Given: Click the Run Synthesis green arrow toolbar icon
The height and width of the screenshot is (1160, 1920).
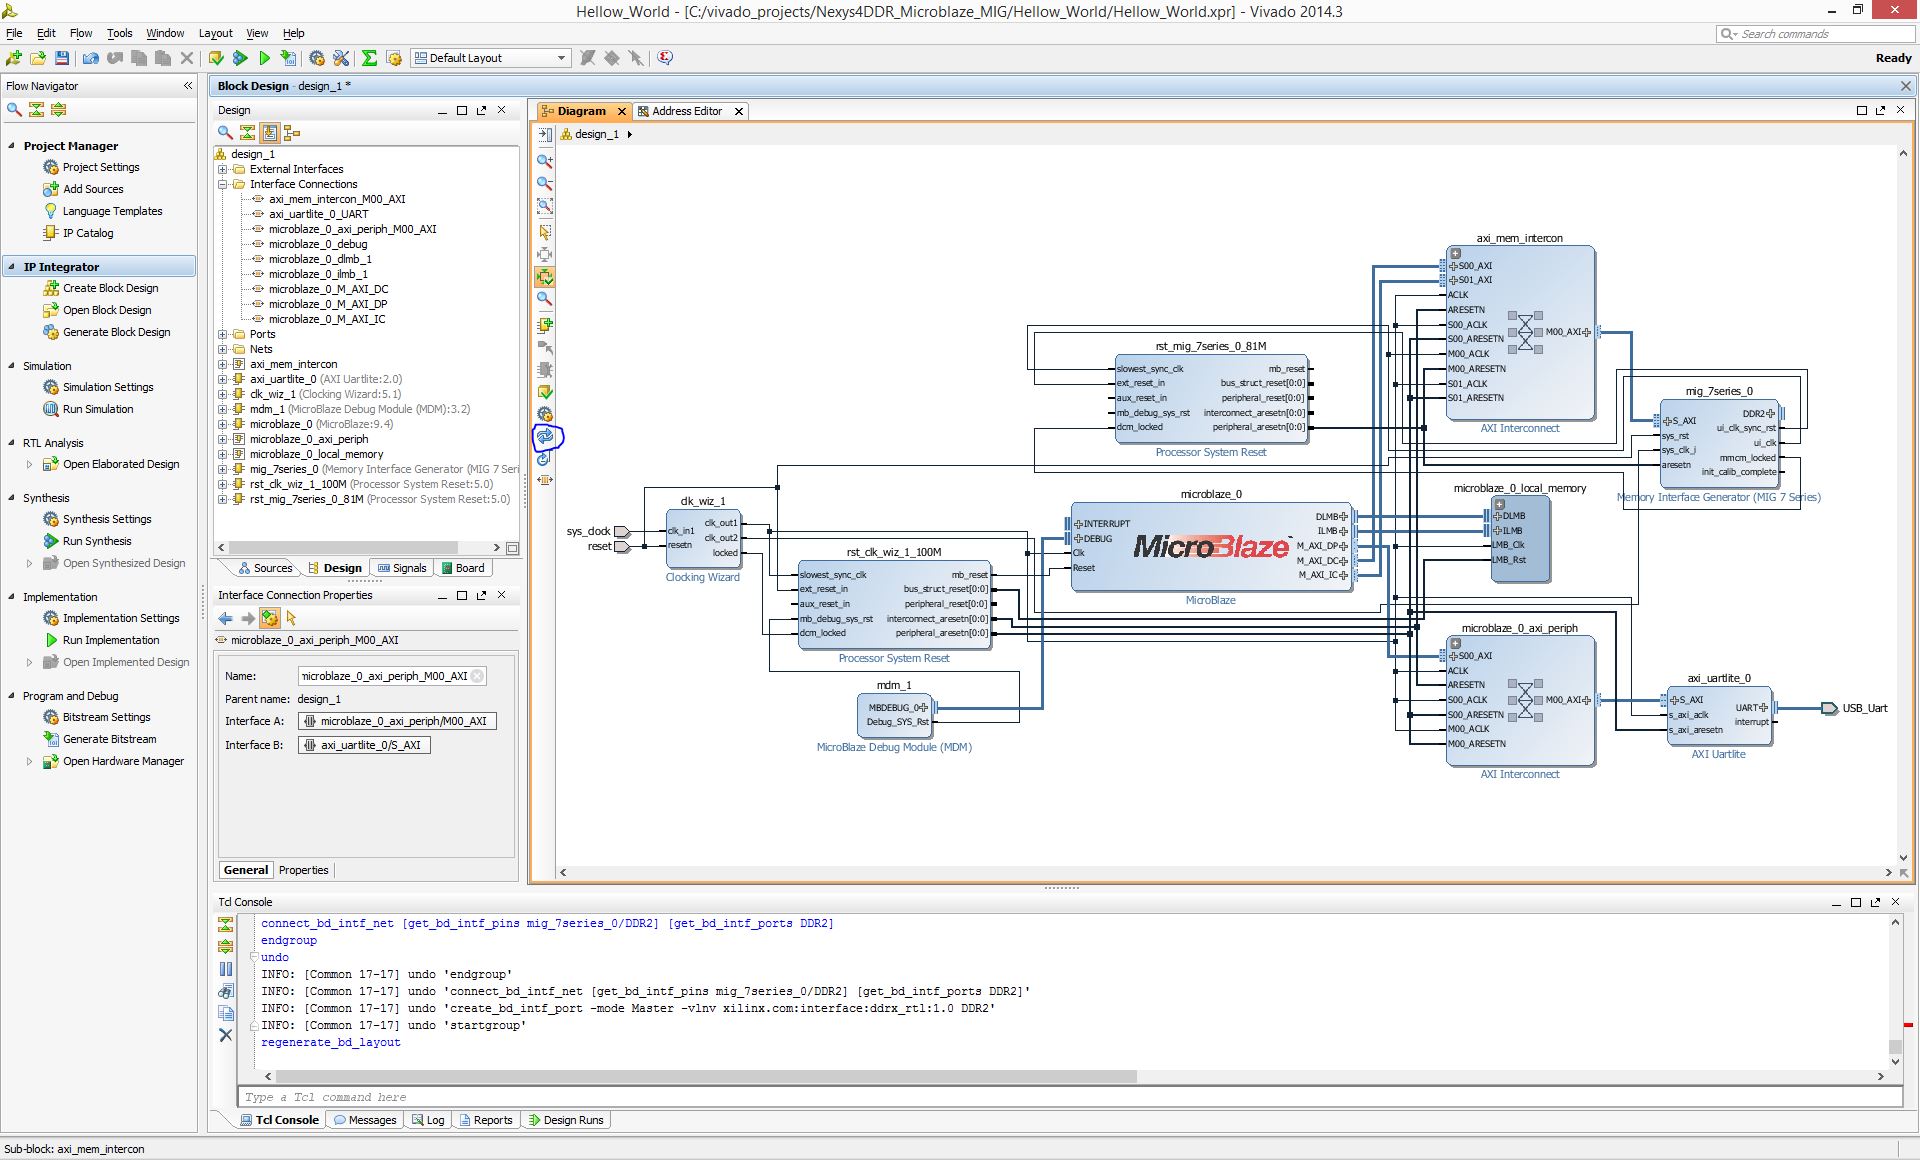Looking at the screenshot, I should 240,58.
